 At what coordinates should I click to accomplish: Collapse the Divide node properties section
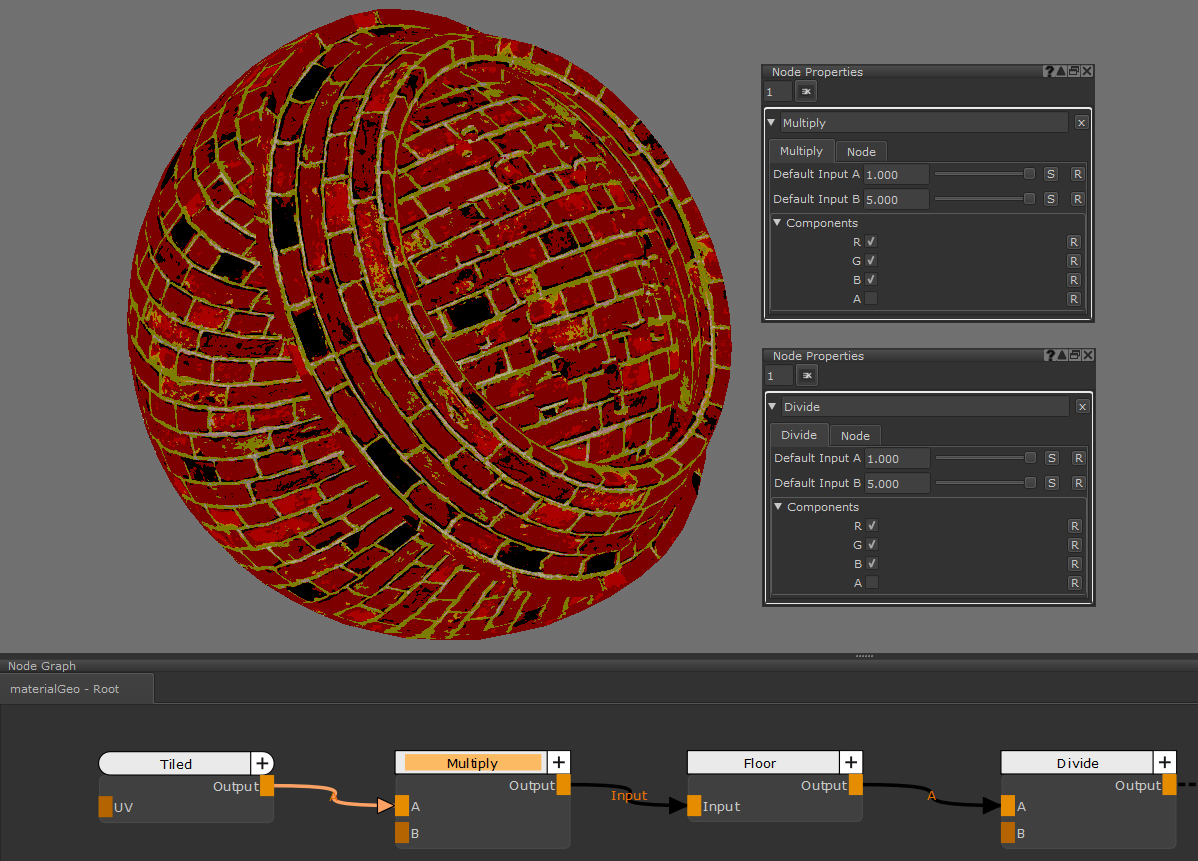pos(771,407)
